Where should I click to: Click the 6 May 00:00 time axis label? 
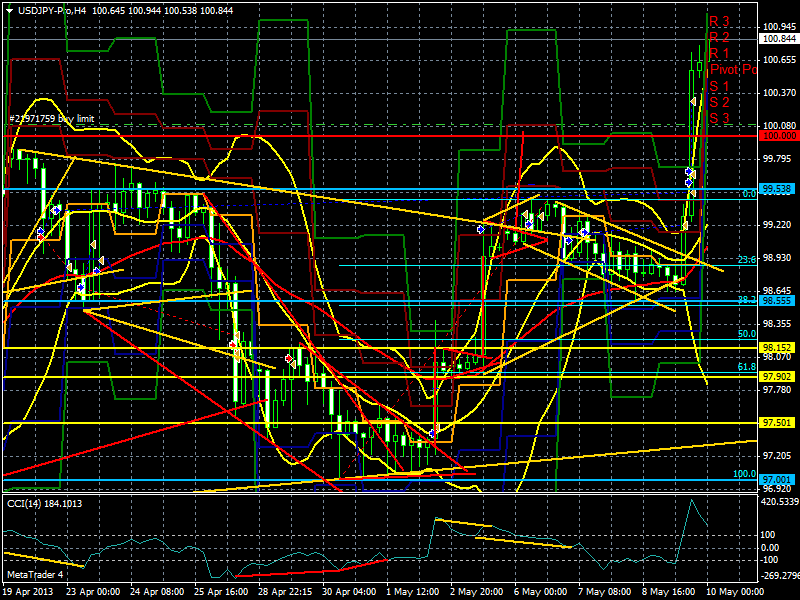540,592
